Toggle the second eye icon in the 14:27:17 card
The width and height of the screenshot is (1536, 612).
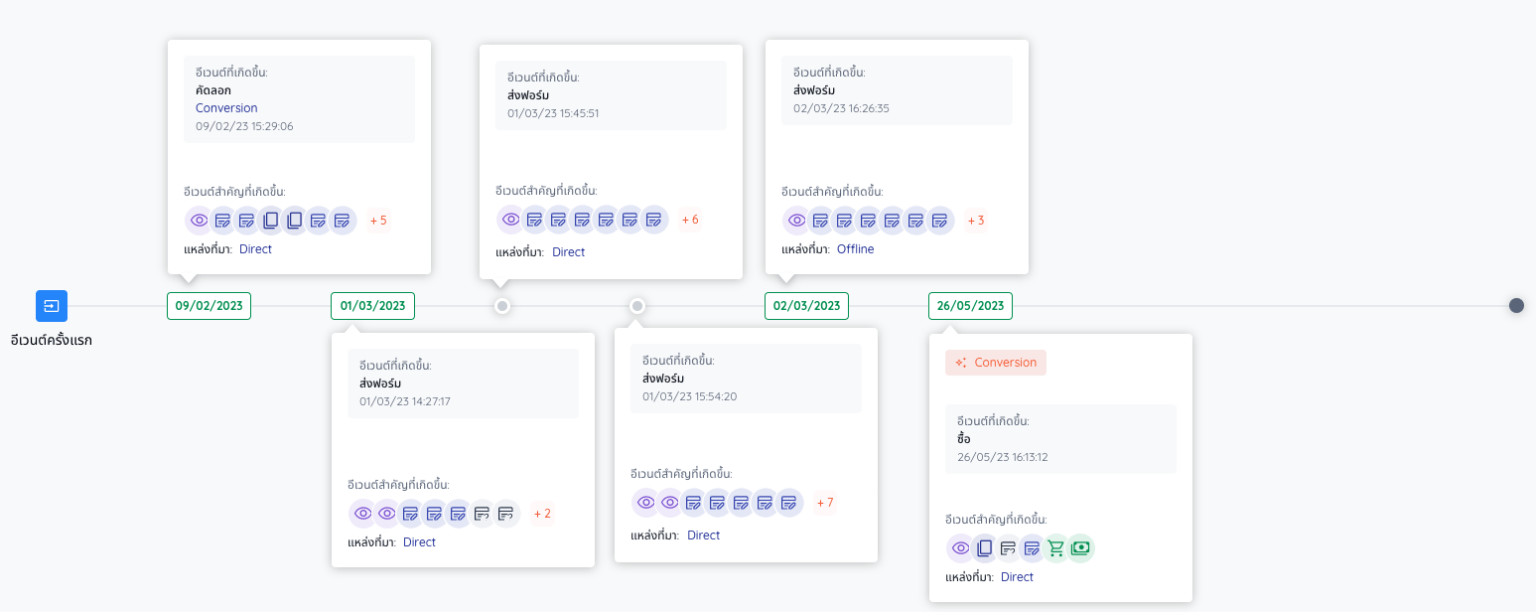coord(387,513)
